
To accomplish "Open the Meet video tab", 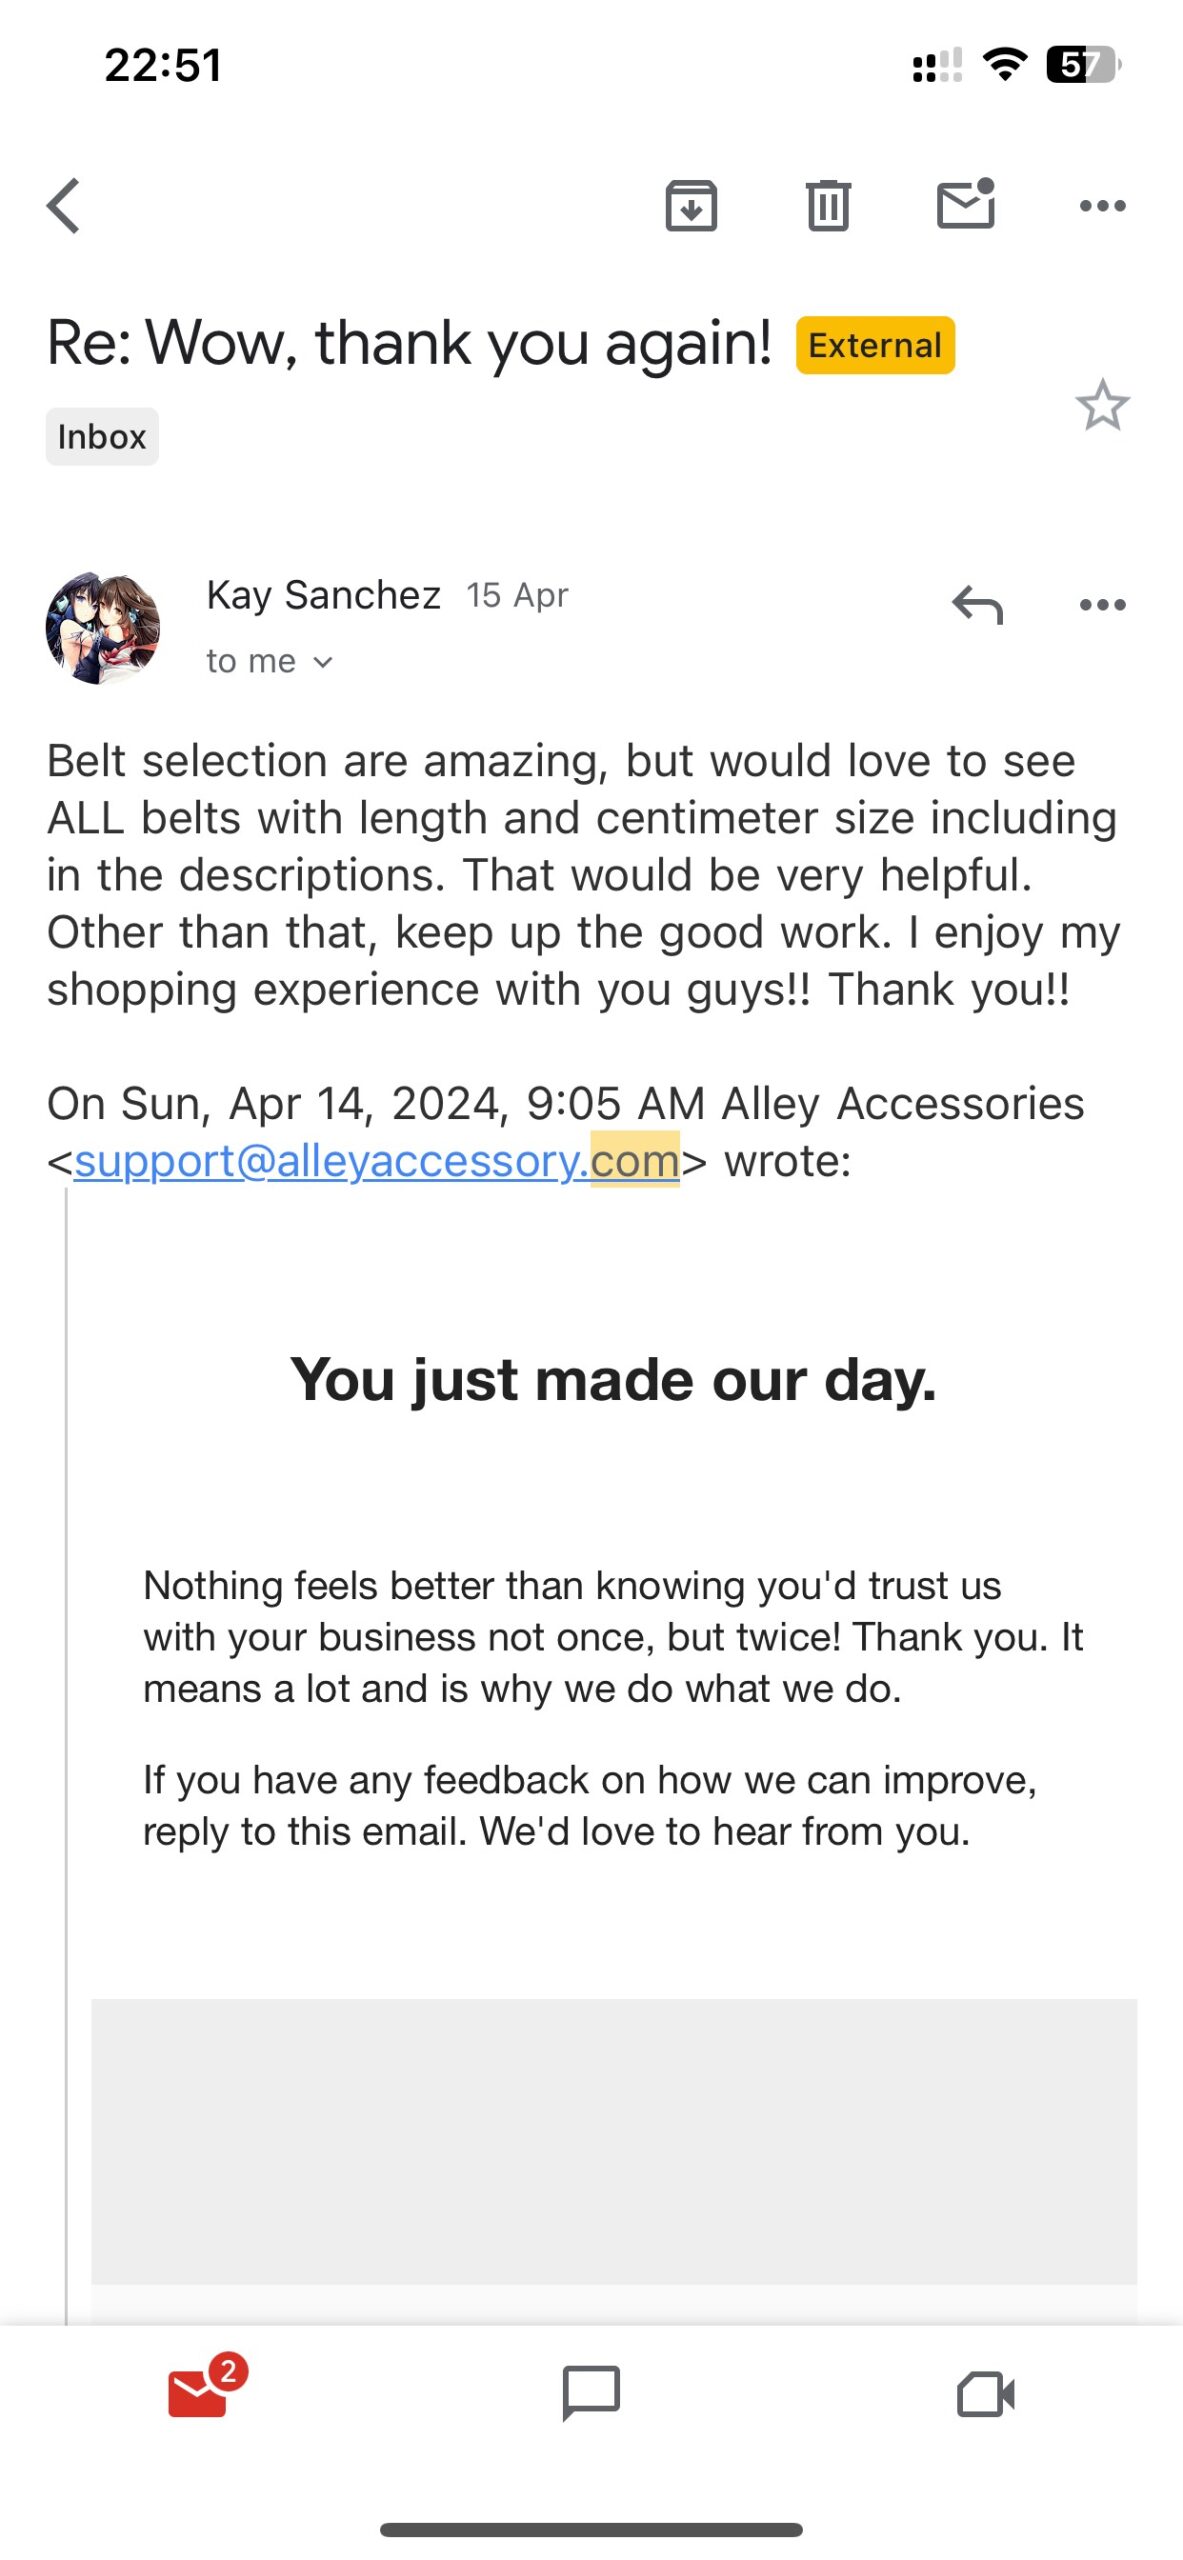I will coord(984,2392).
